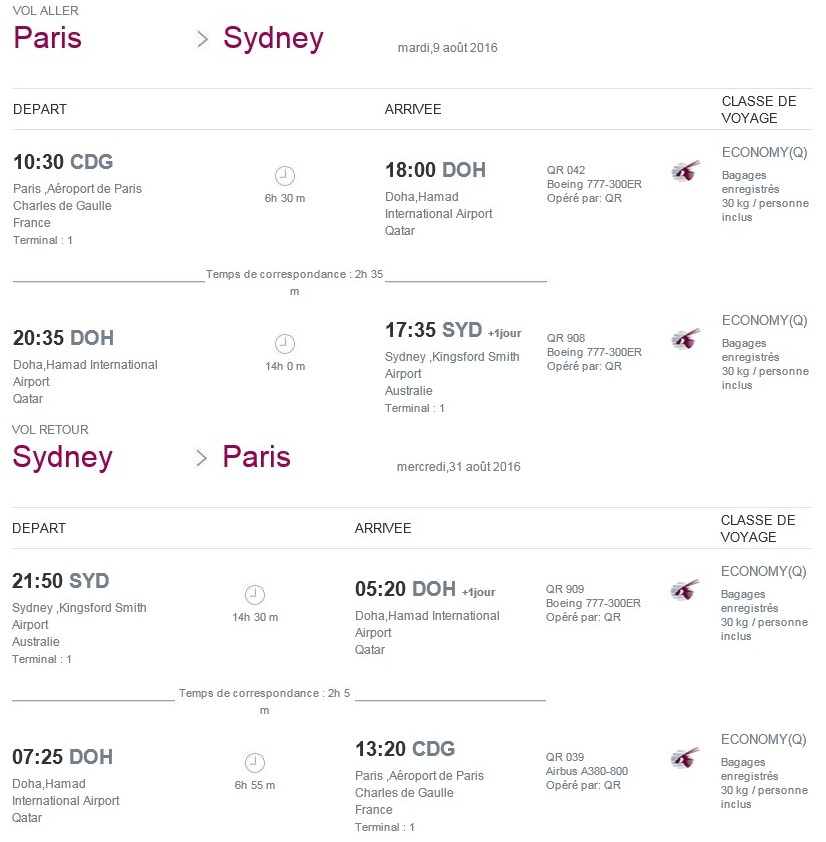Click Qatar Airways logo for flight QR 908

(x=686, y=339)
